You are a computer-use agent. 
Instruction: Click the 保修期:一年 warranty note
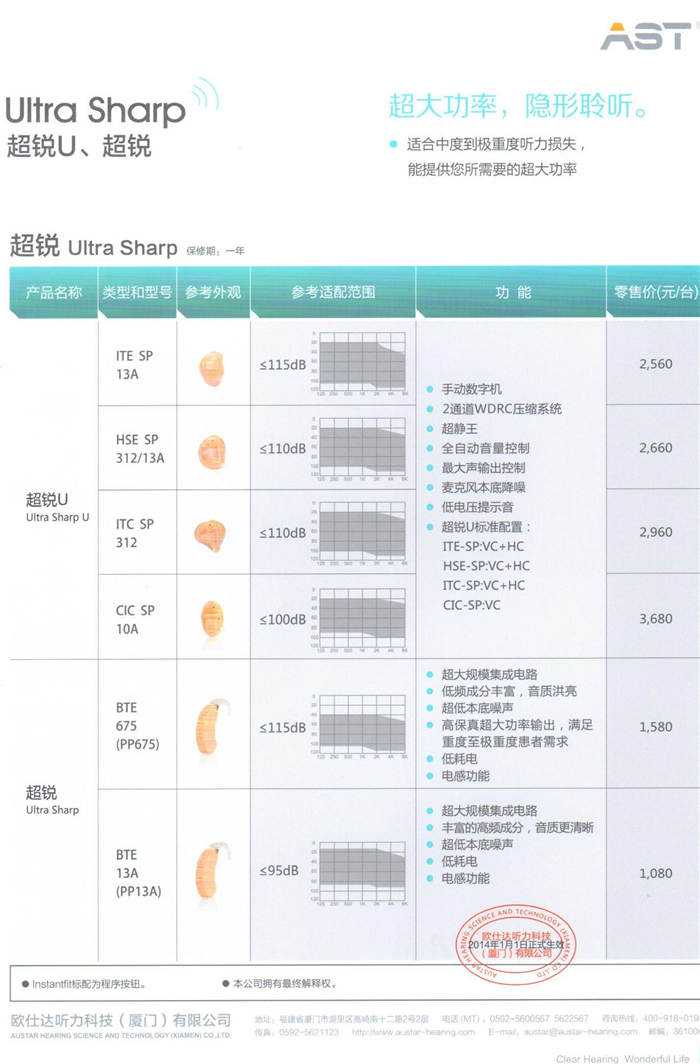click(216, 250)
